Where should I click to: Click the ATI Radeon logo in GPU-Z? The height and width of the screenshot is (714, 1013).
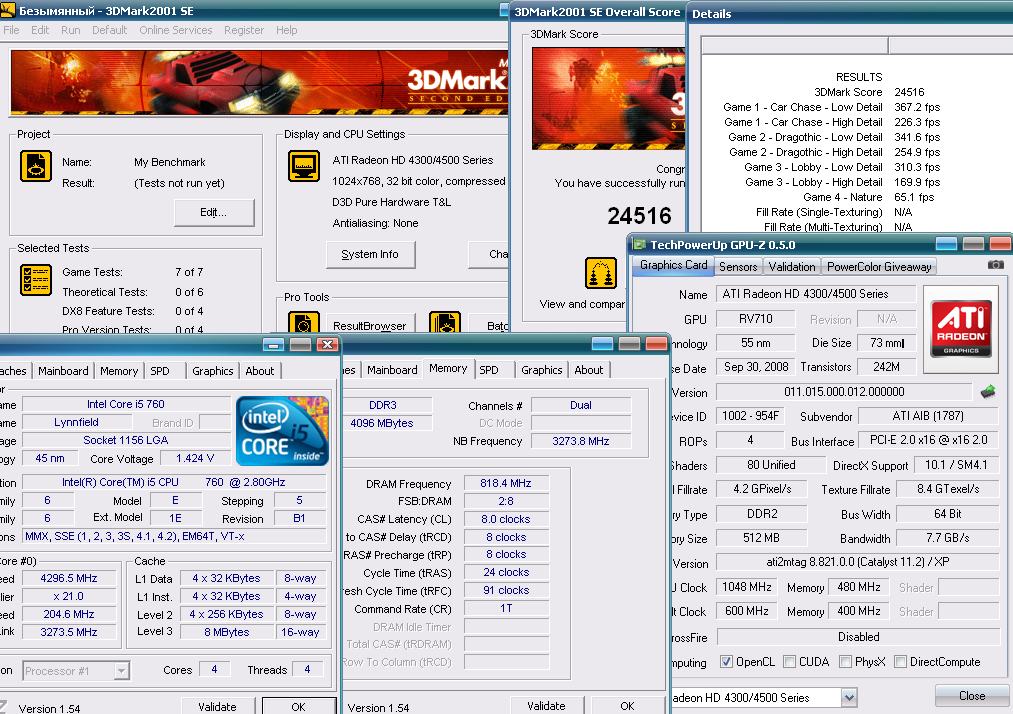(x=961, y=329)
